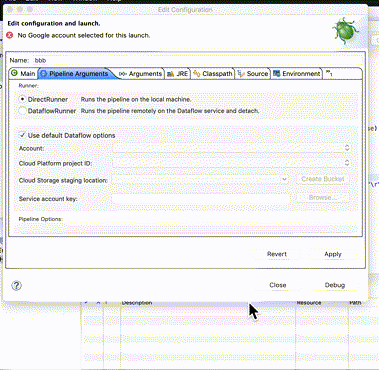Select the DirectRunner radio button
The image size is (379, 370).
pyautogui.click(x=22, y=99)
